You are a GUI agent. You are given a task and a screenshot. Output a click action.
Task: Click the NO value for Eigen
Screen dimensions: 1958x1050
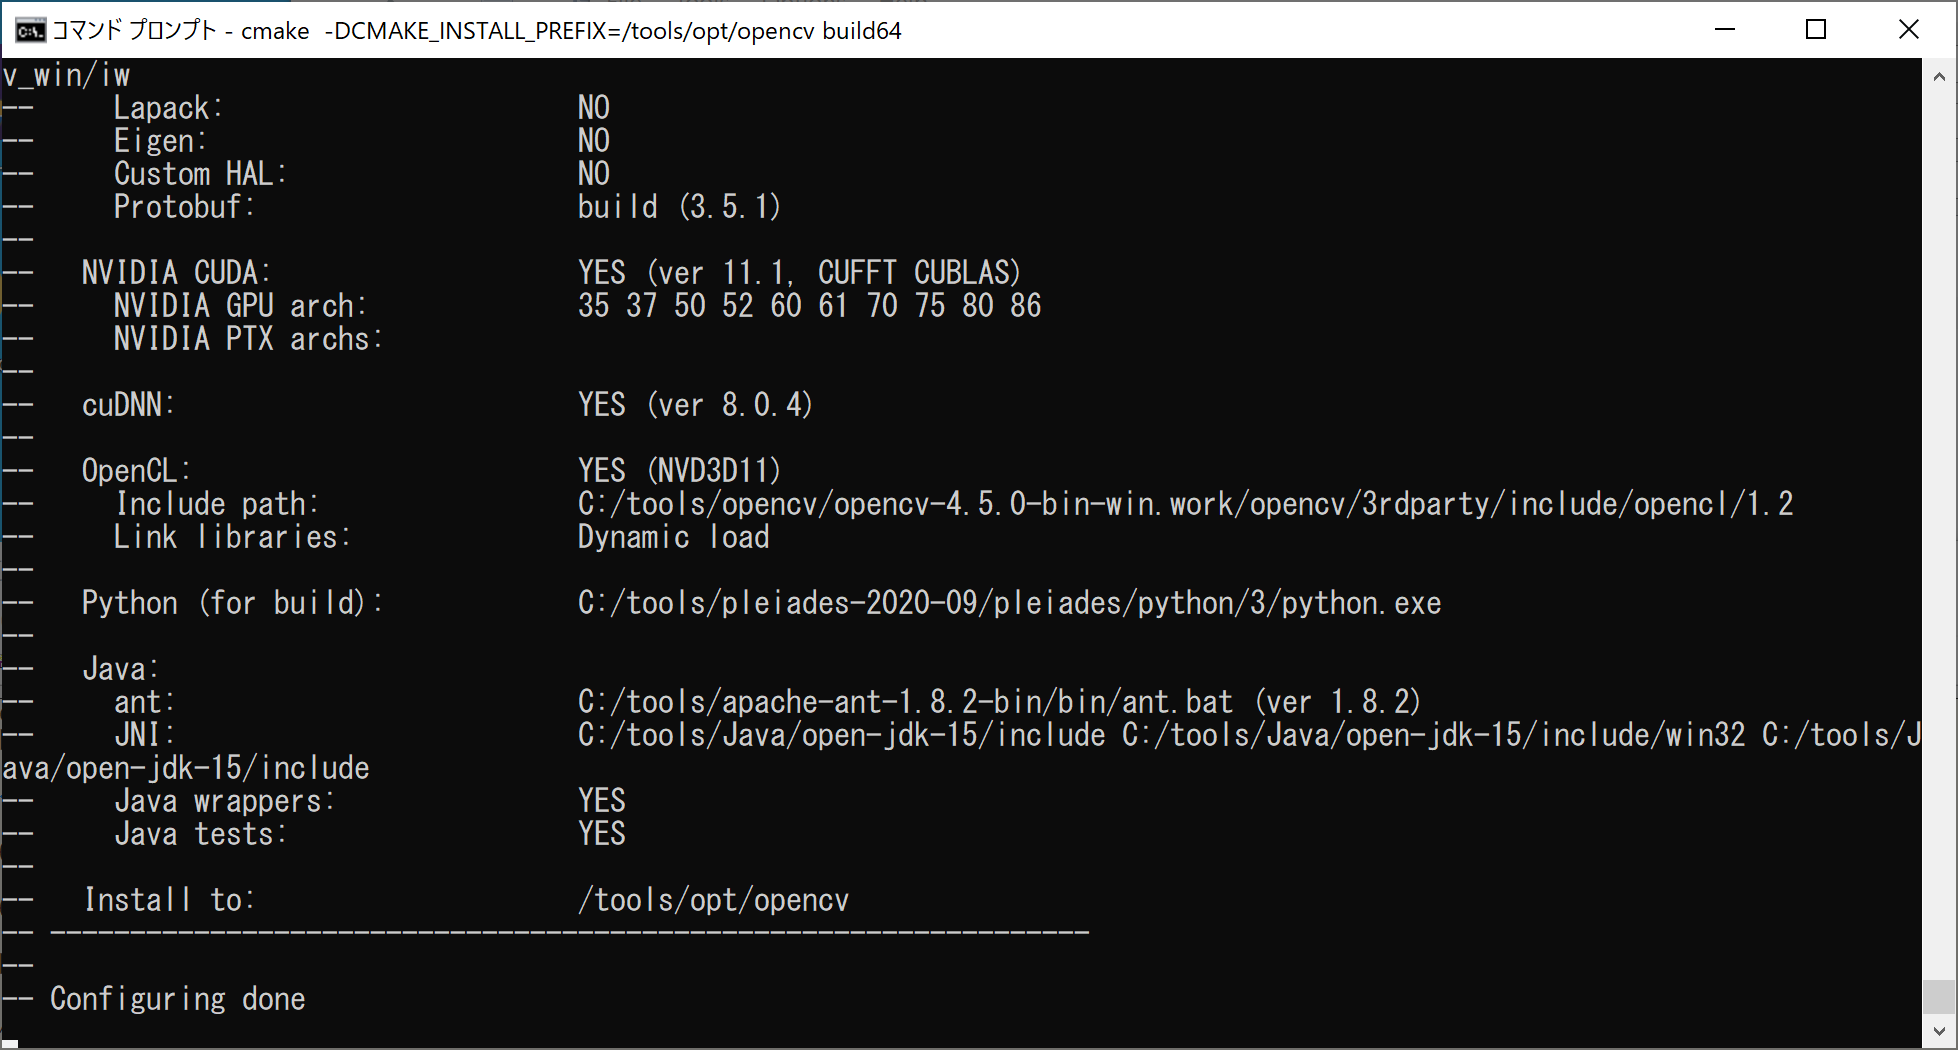(x=593, y=141)
